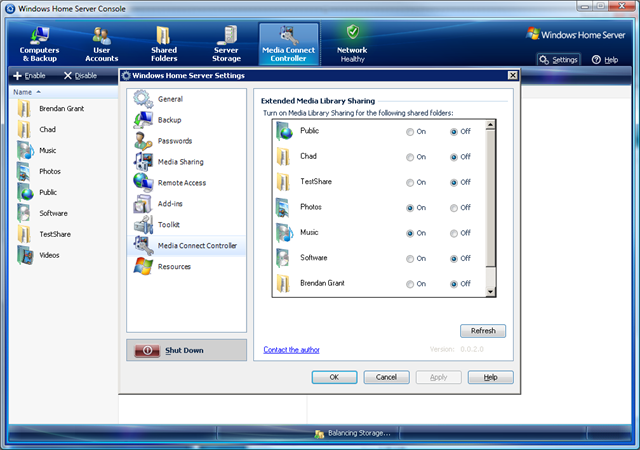
Task: Open Add-ins settings category
Action: point(186,203)
